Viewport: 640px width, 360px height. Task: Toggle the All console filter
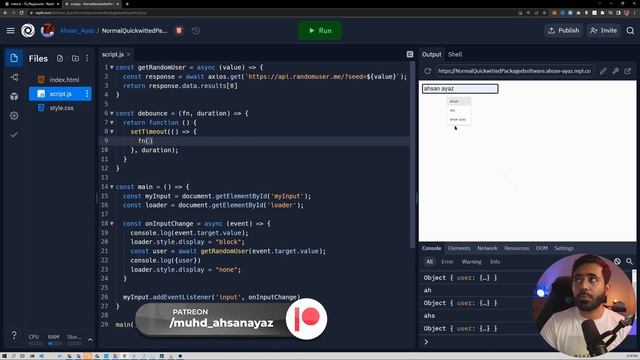tap(429, 262)
